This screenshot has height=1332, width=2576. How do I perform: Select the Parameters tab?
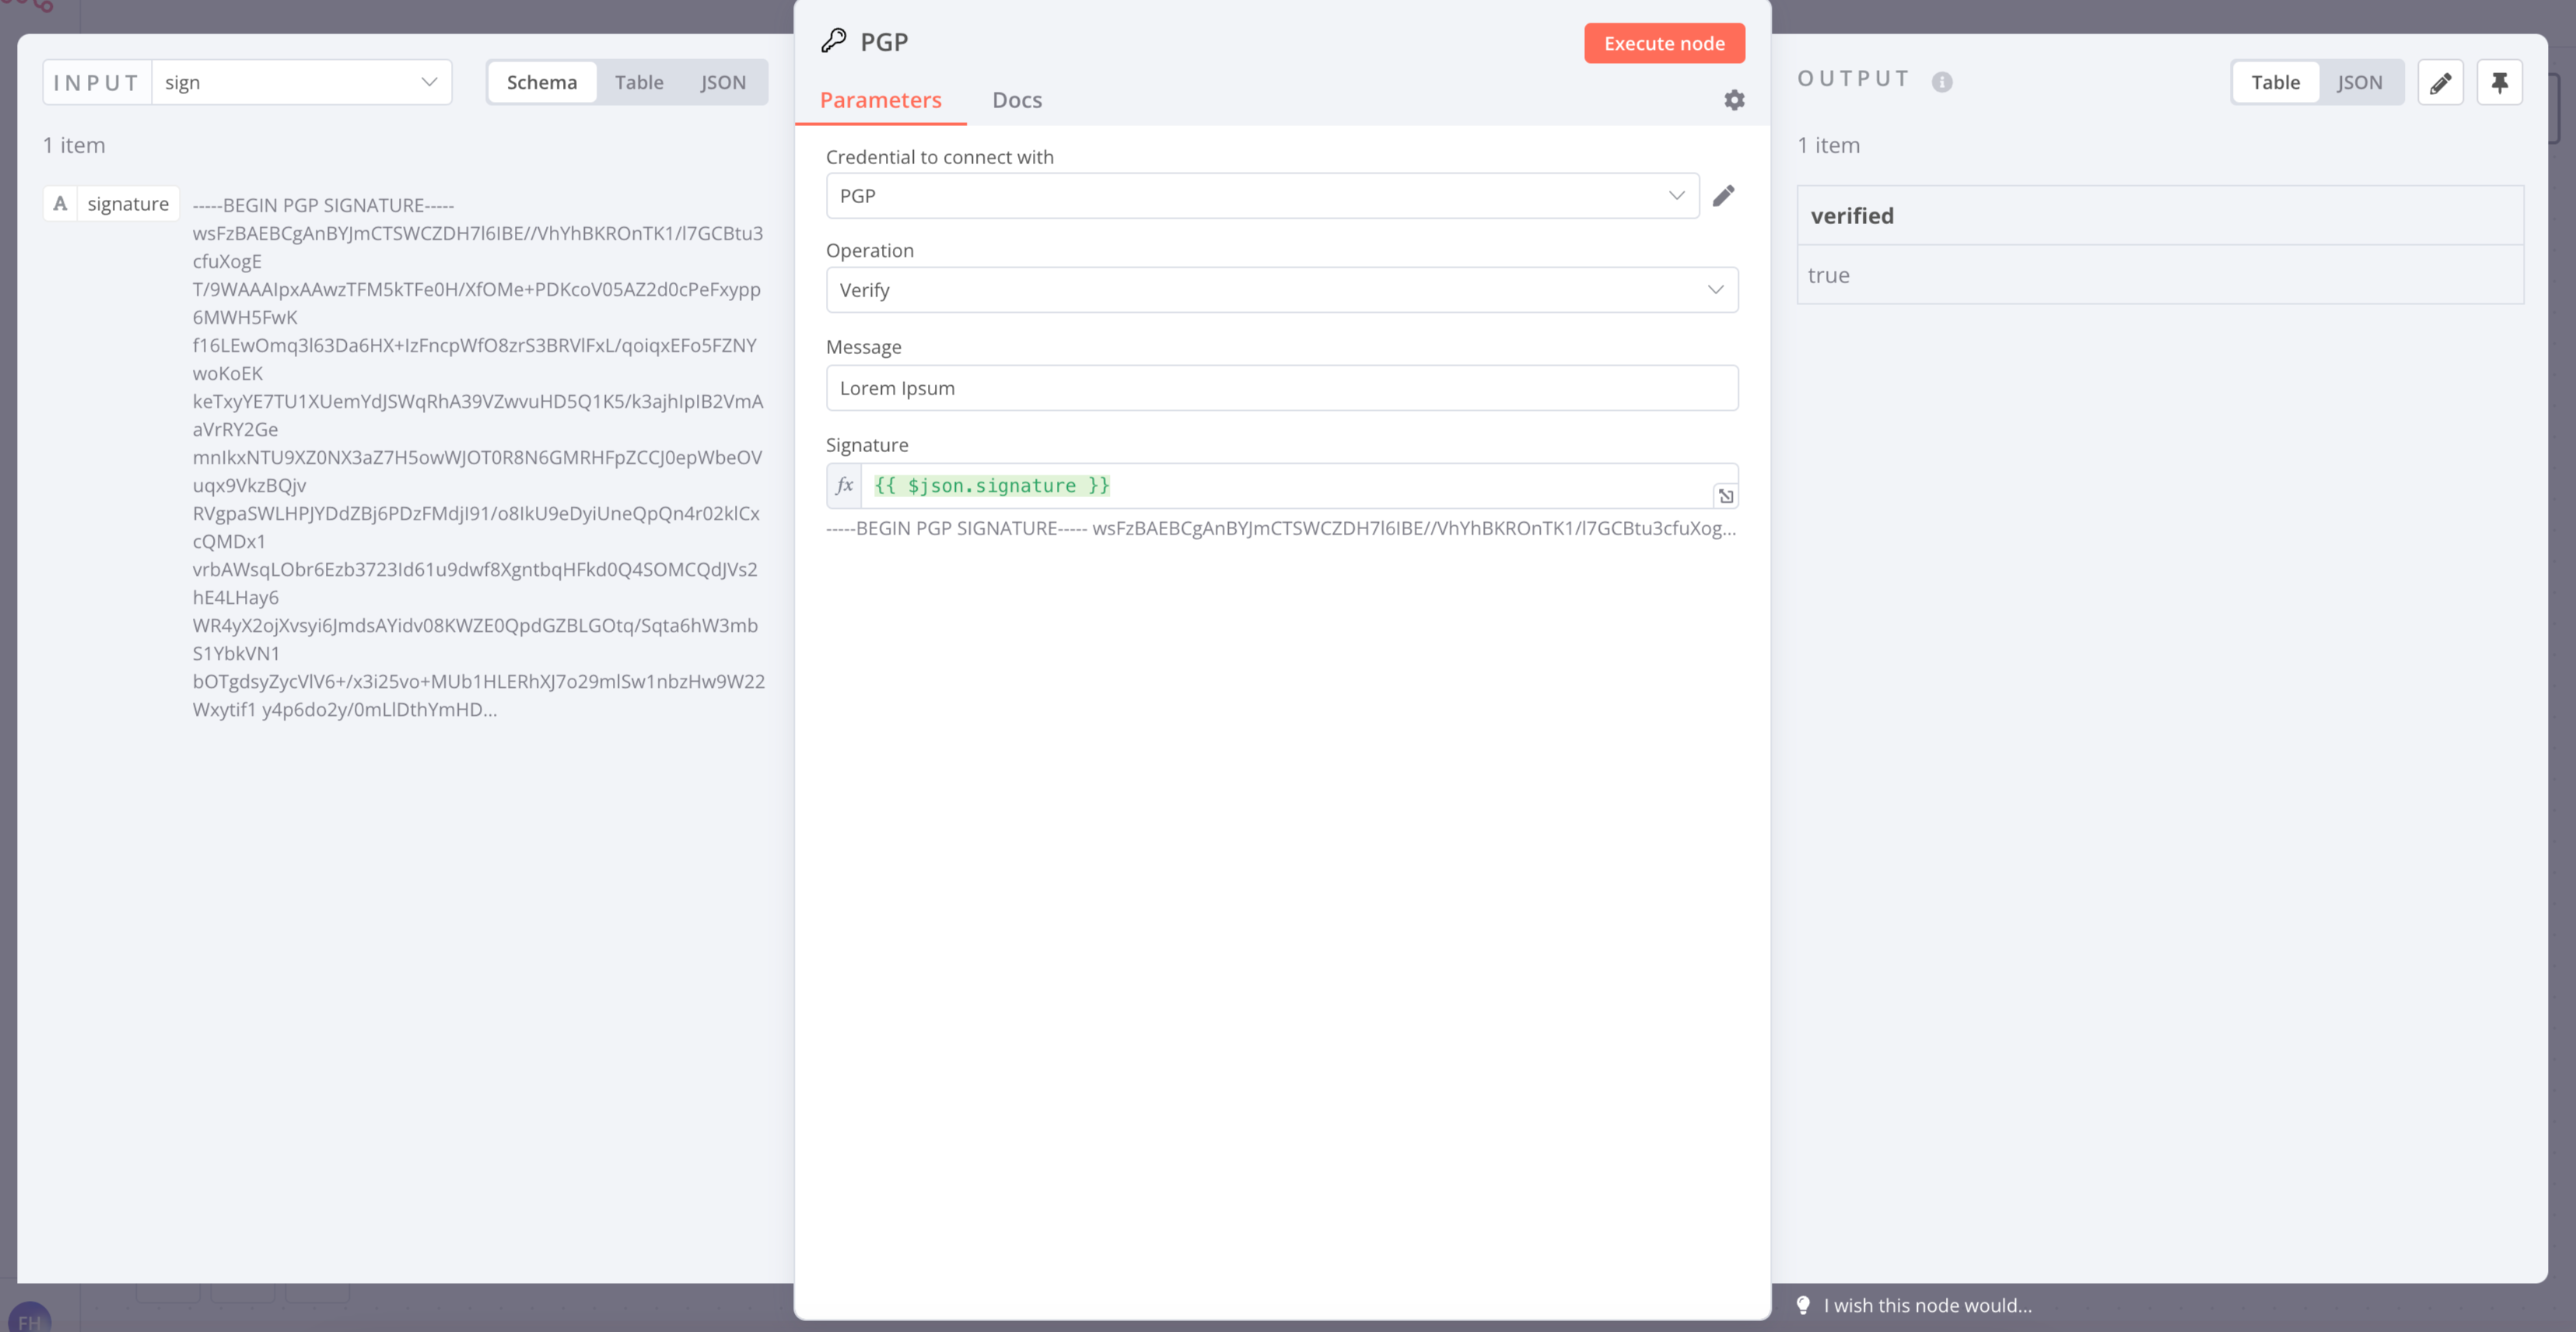click(880, 100)
